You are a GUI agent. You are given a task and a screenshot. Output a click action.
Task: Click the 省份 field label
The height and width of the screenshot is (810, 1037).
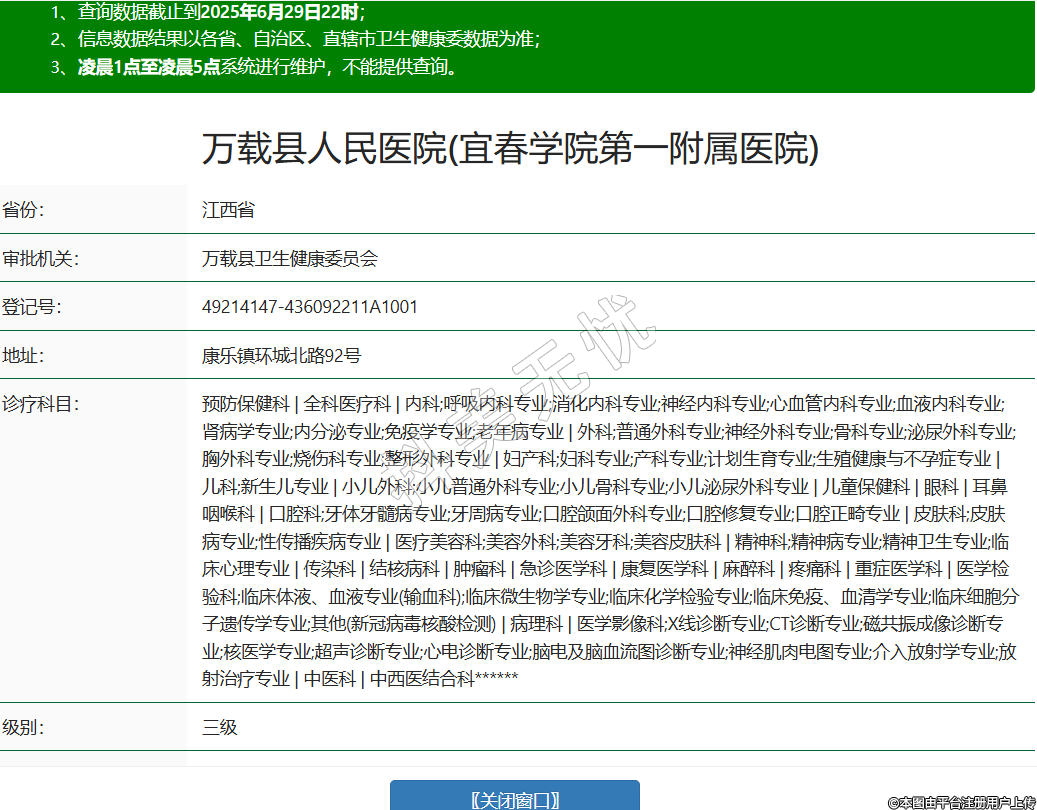23,210
